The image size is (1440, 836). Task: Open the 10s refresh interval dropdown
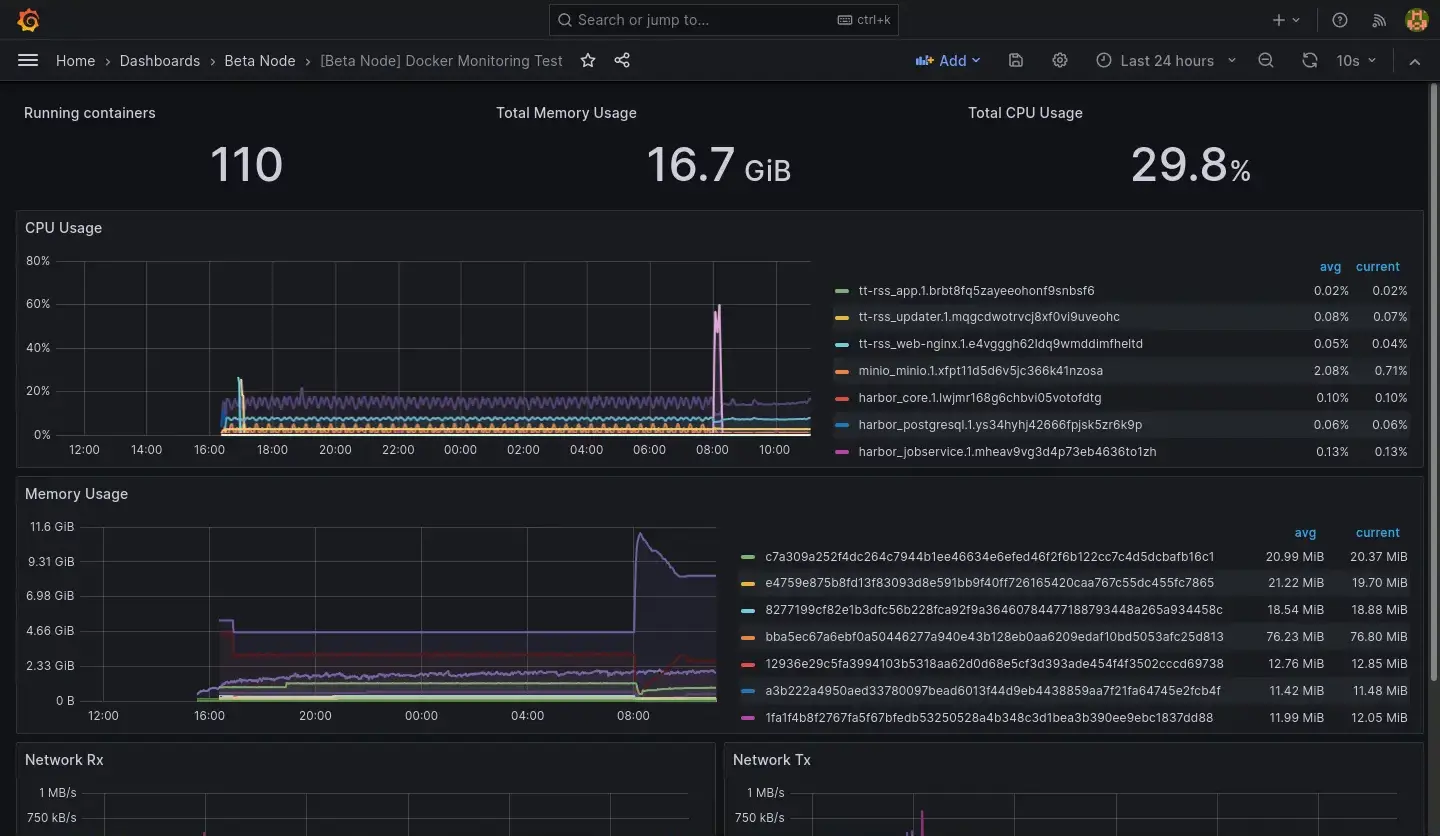click(1357, 61)
